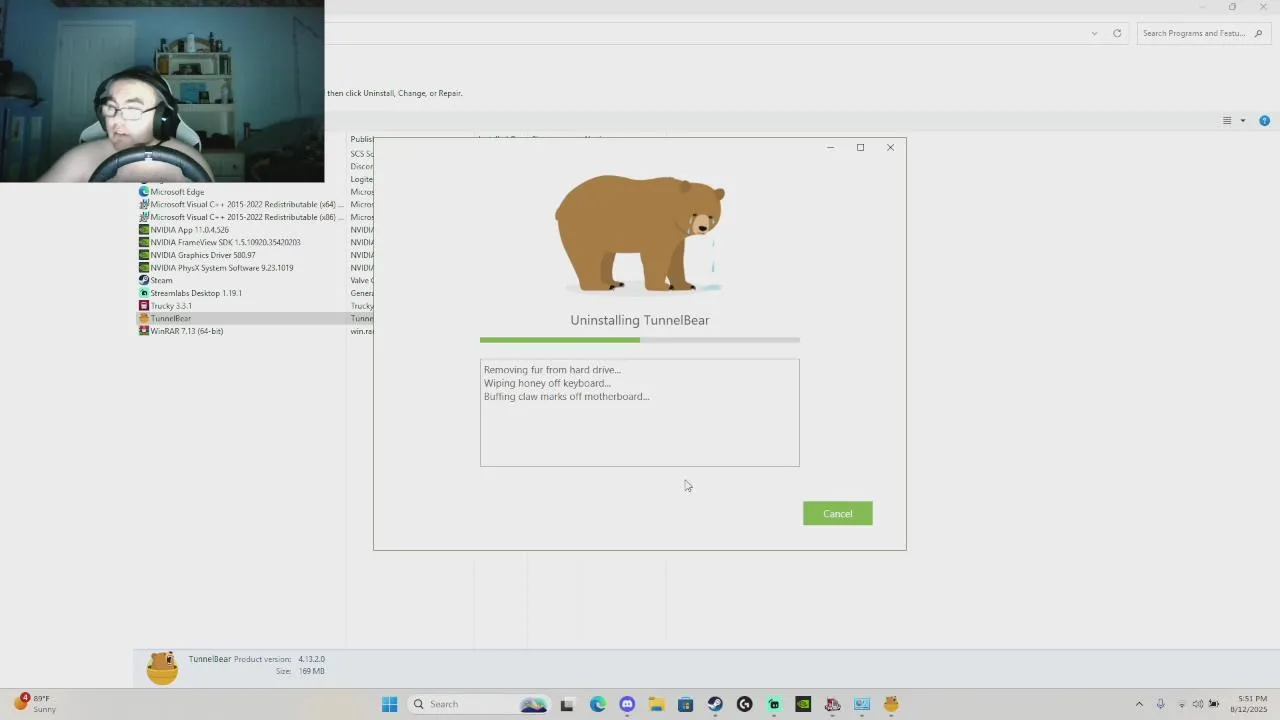Maximize the TunnelBear uninstaller dialog
Screen dimensions: 1280x720
tap(860, 147)
